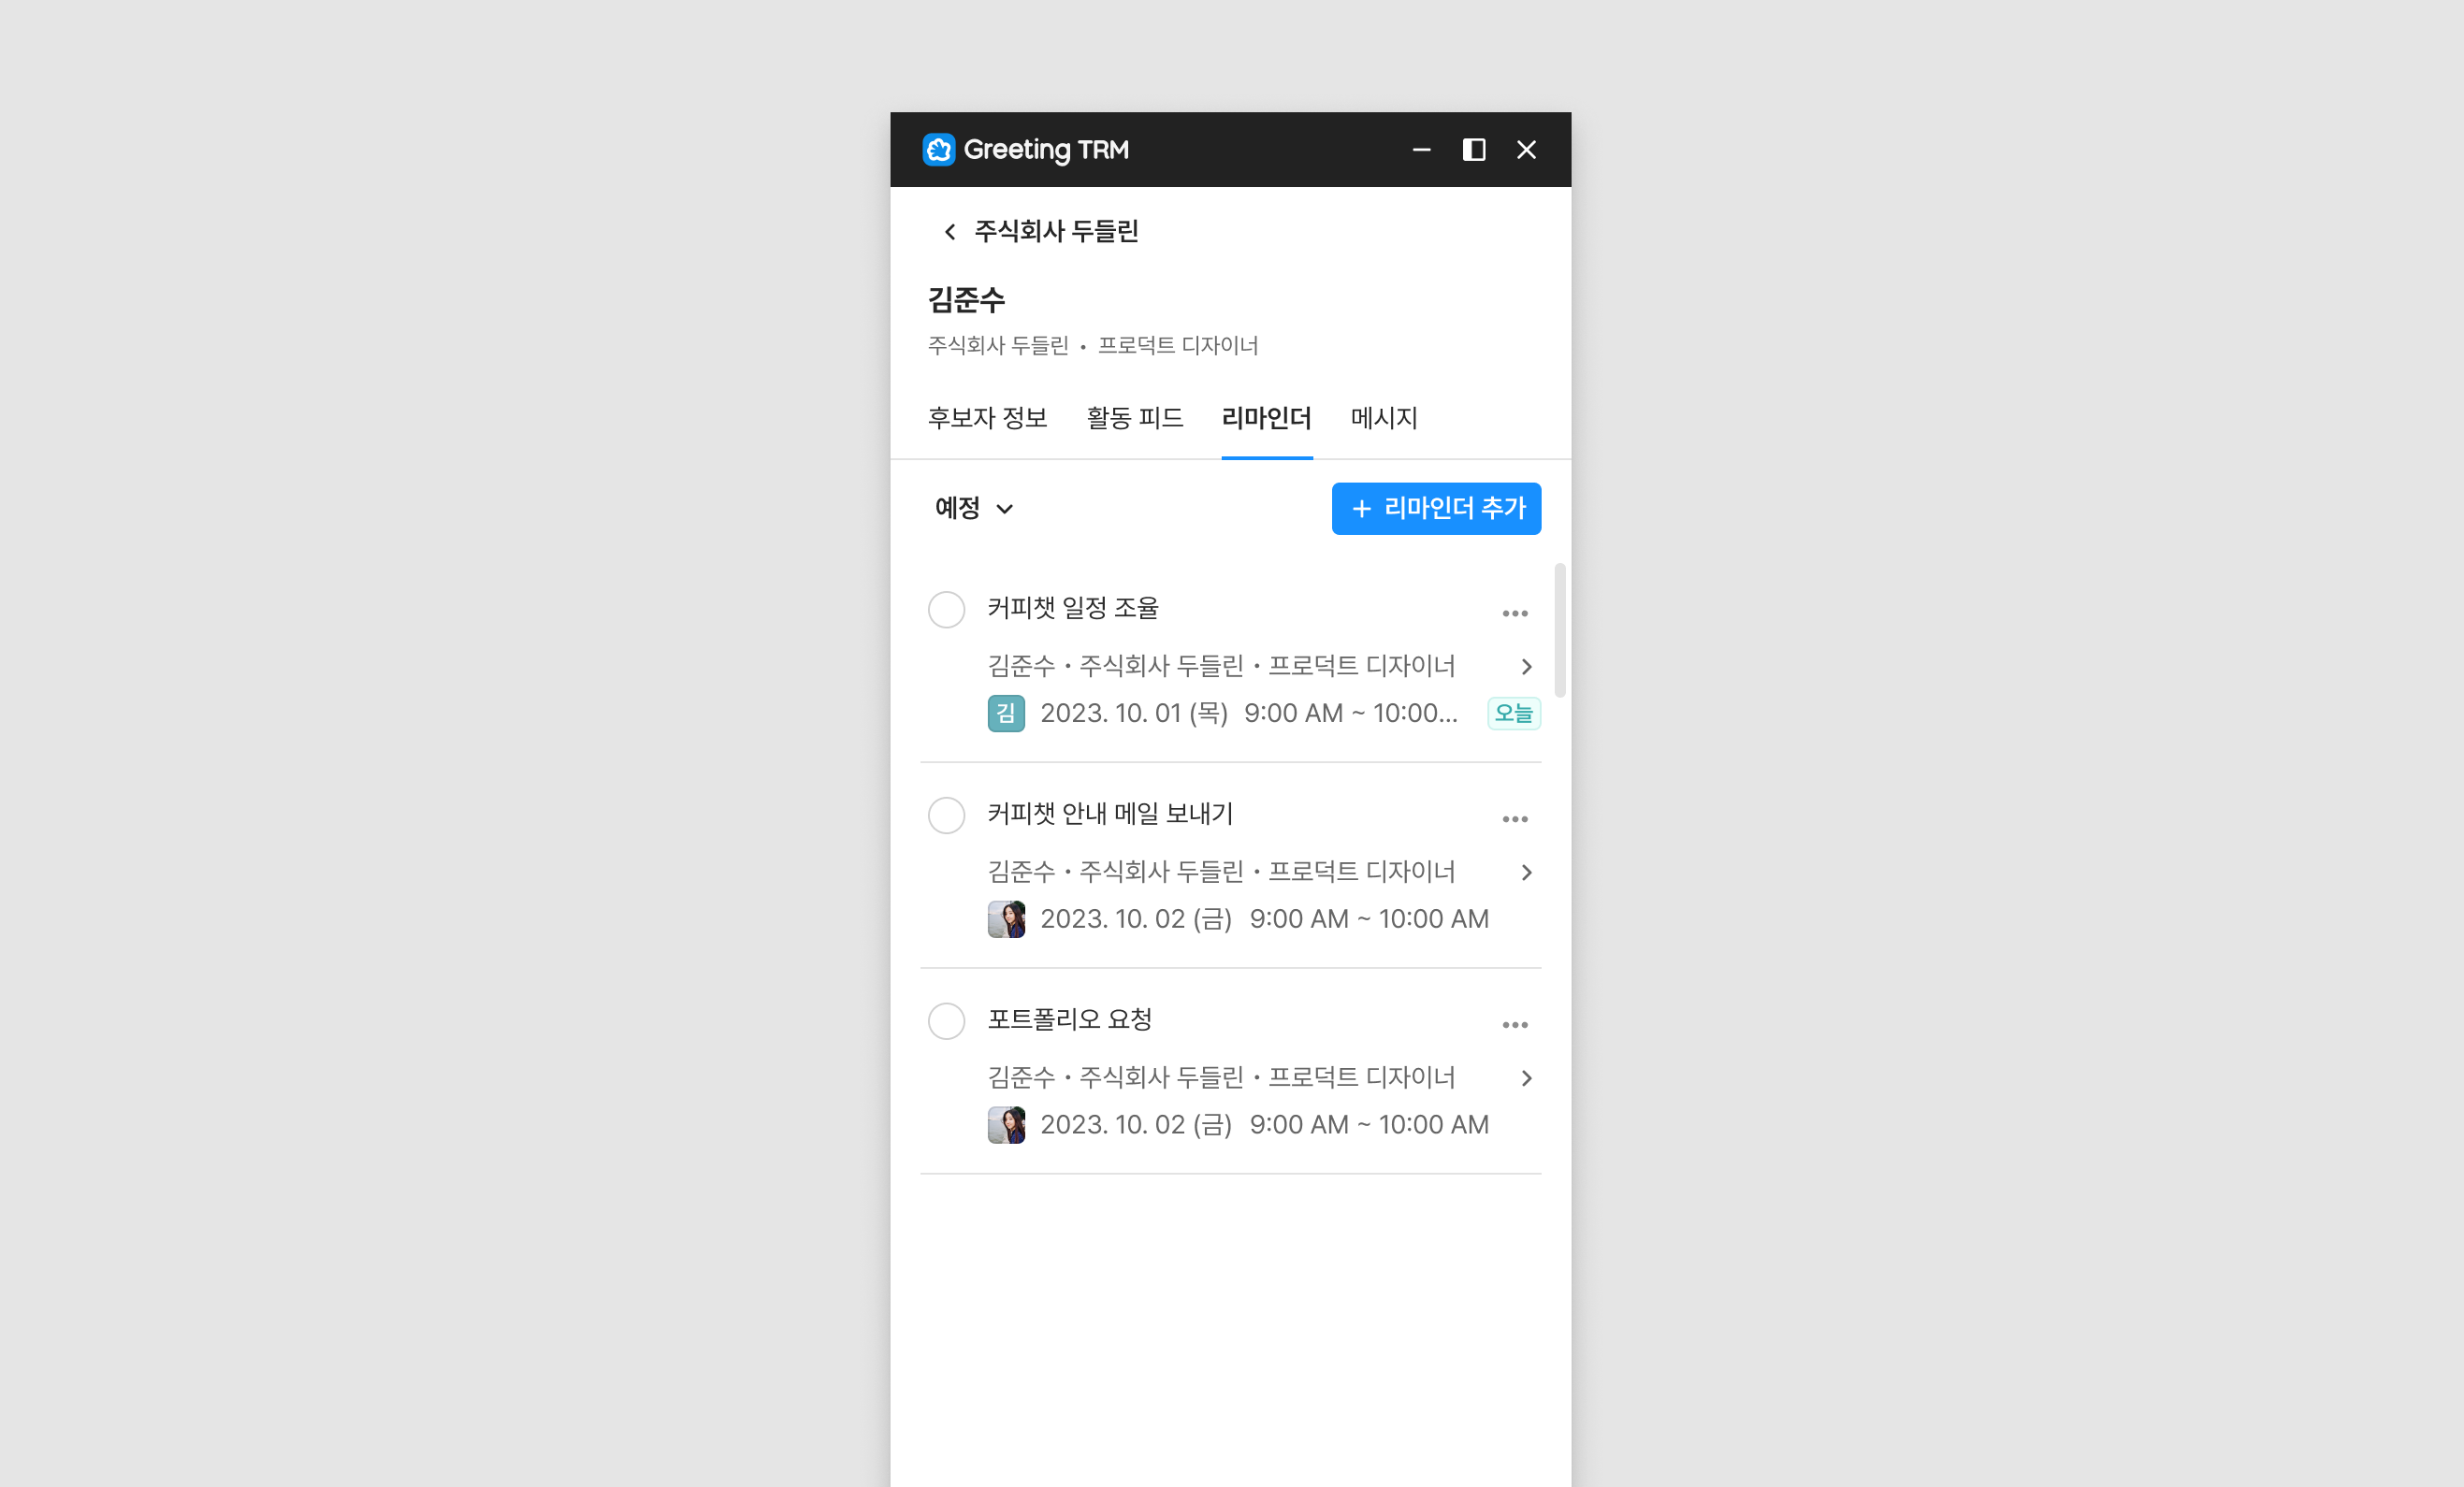The image size is (2464, 1487).
Task: Complete the 포트폴리오 요청 reminder using its circle
Action: pyautogui.click(x=946, y=1021)
